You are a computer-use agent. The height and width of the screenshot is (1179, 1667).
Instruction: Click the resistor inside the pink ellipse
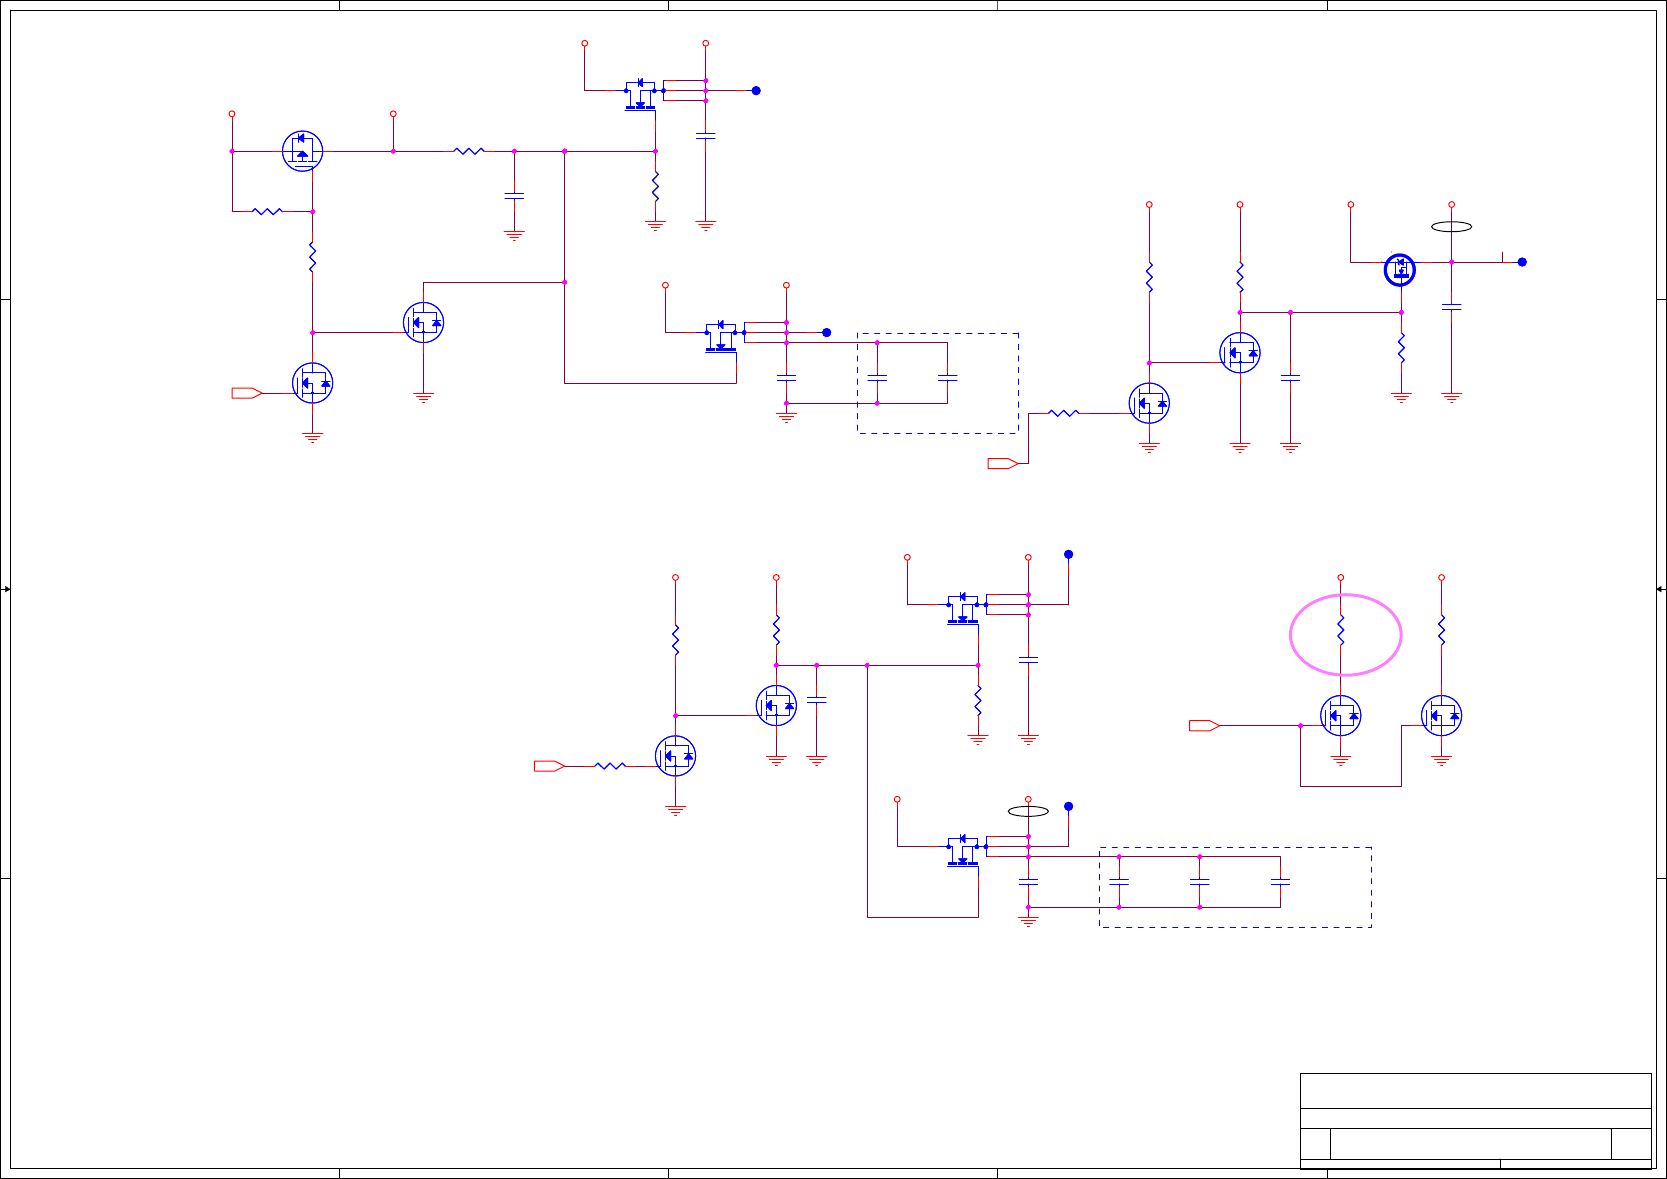(x=1341, y=631)
